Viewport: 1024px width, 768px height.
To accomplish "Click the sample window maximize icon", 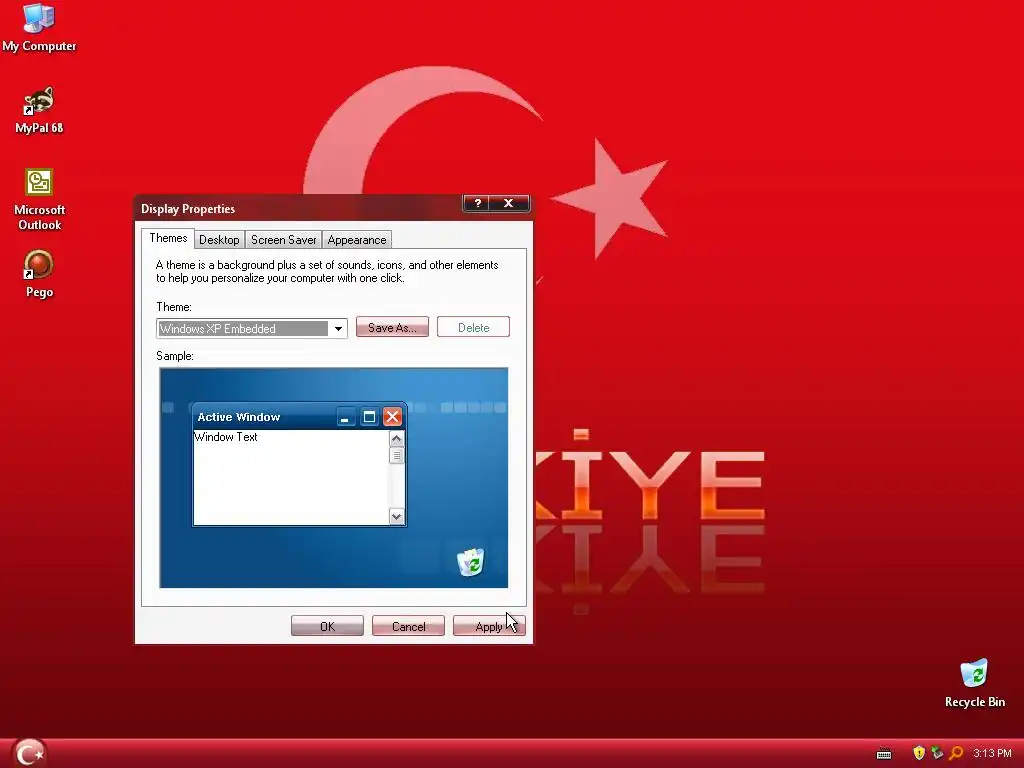I will click(369, 417).
